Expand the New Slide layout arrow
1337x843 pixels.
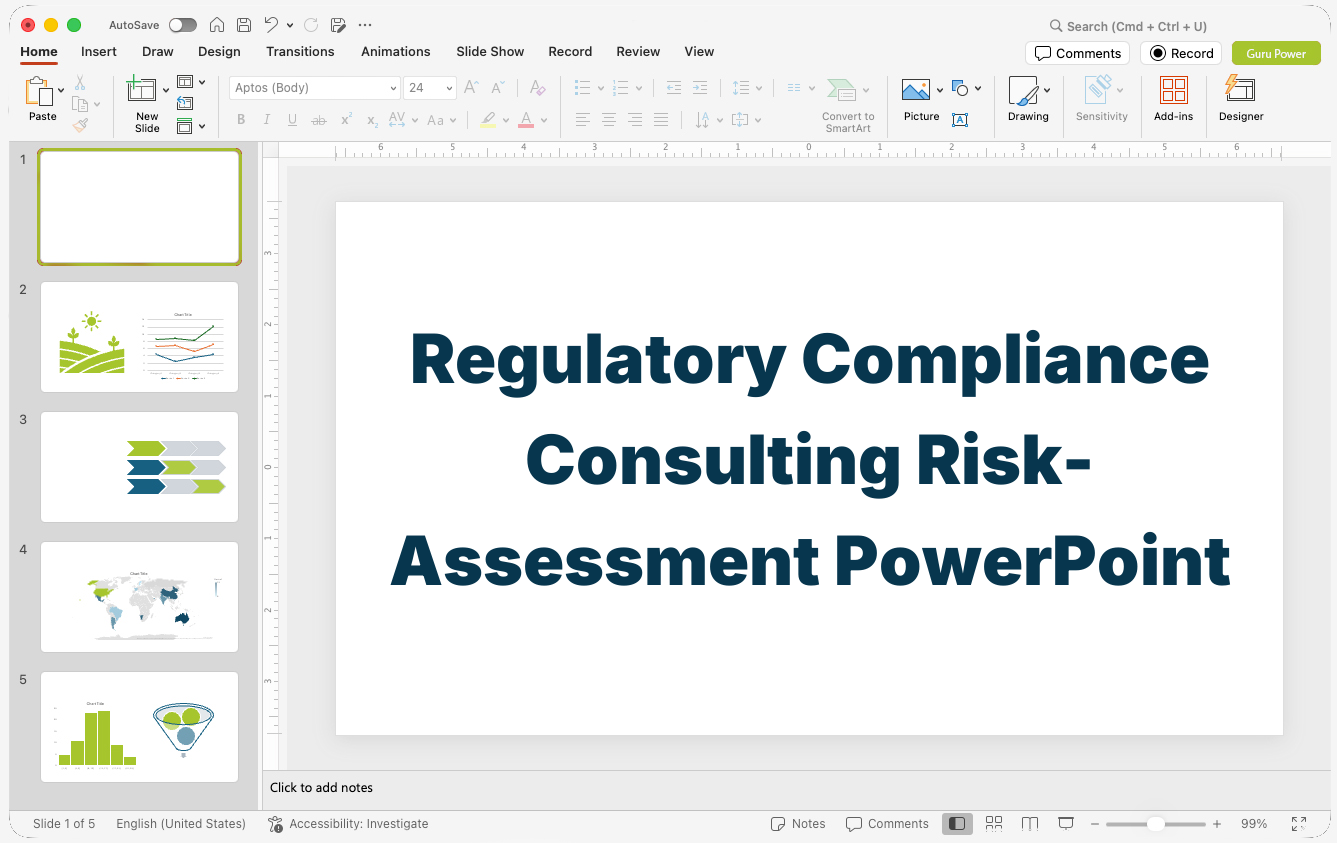point(166,90)
